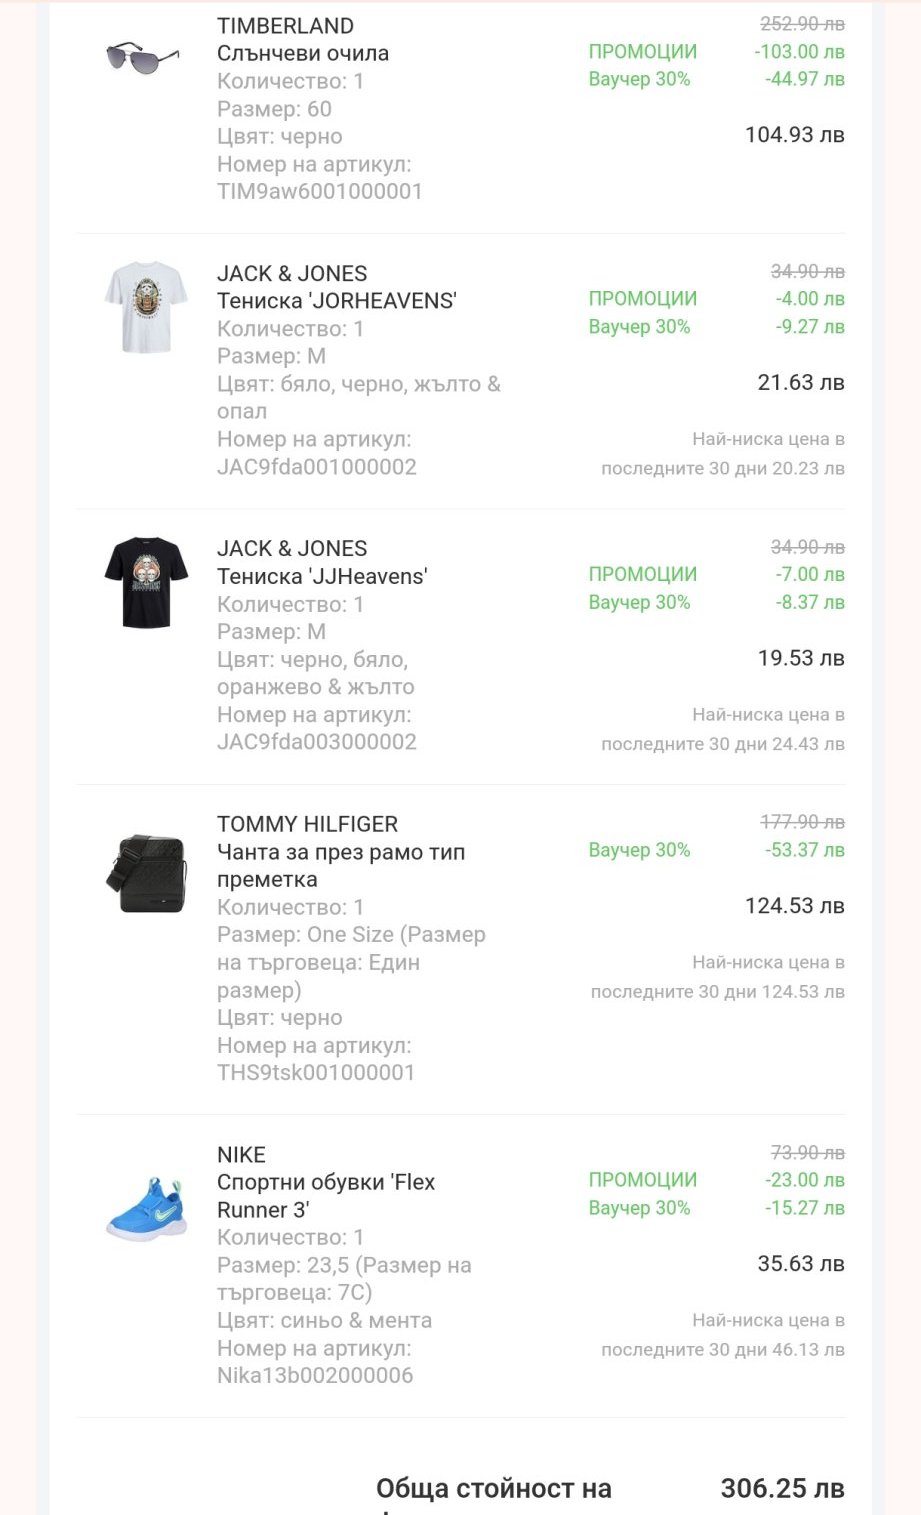Open the Тениска 'JJHeavens' product title
This screenshot has height=1515, width=921.
(x=322, y=576)
